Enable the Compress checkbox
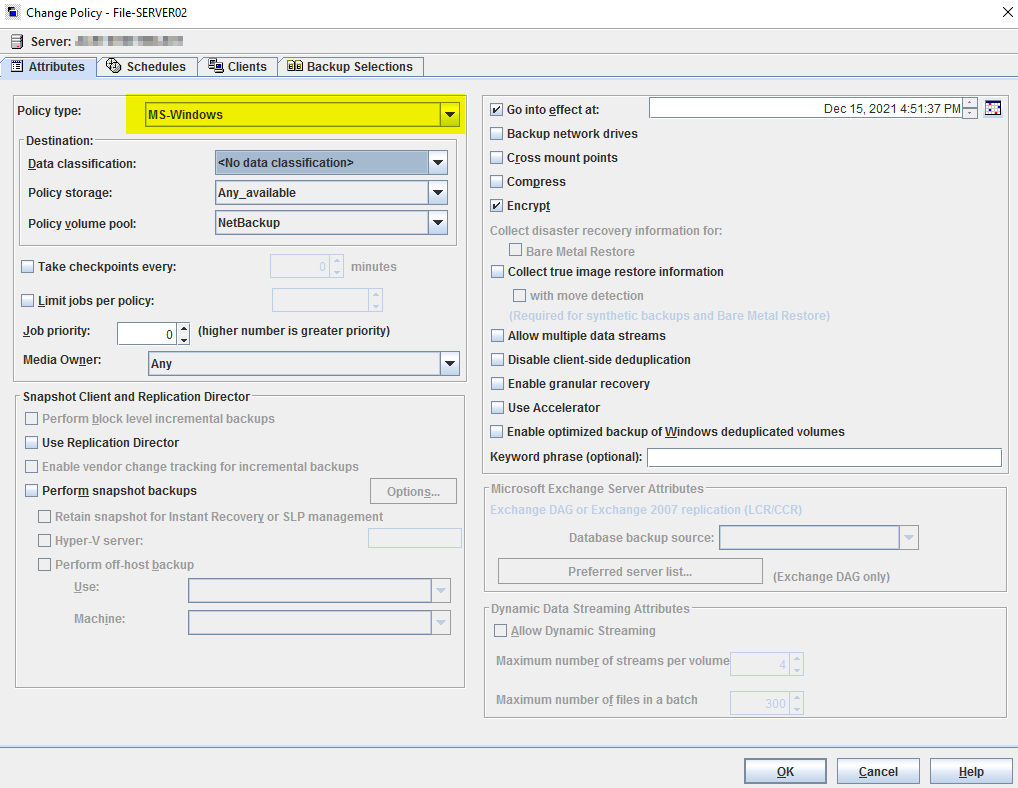 coord(497,182)
